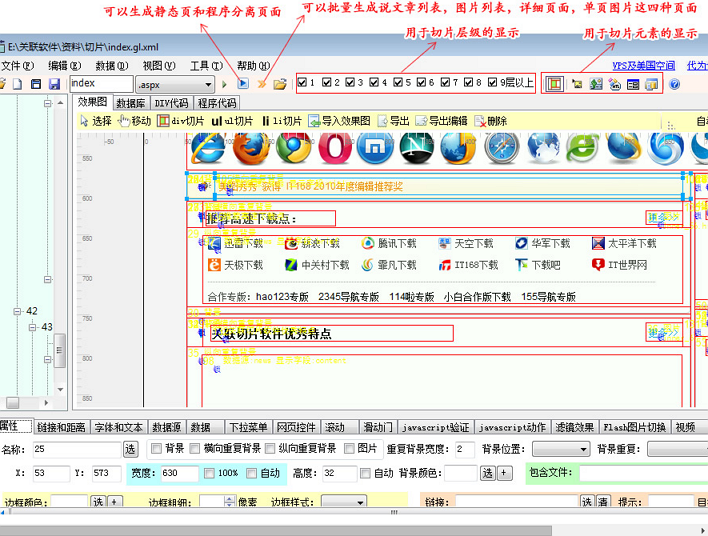Click the 宽度 input showing 630
708x536 pixels.
[179, 473]
